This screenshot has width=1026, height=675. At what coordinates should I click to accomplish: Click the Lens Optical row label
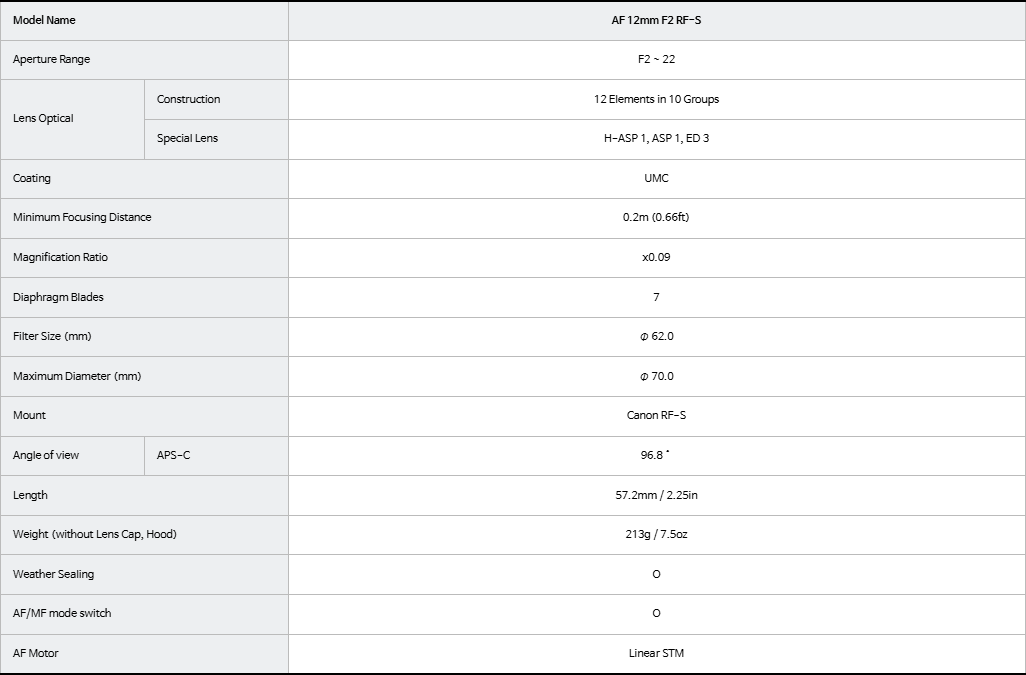click(x=43, y=118)
